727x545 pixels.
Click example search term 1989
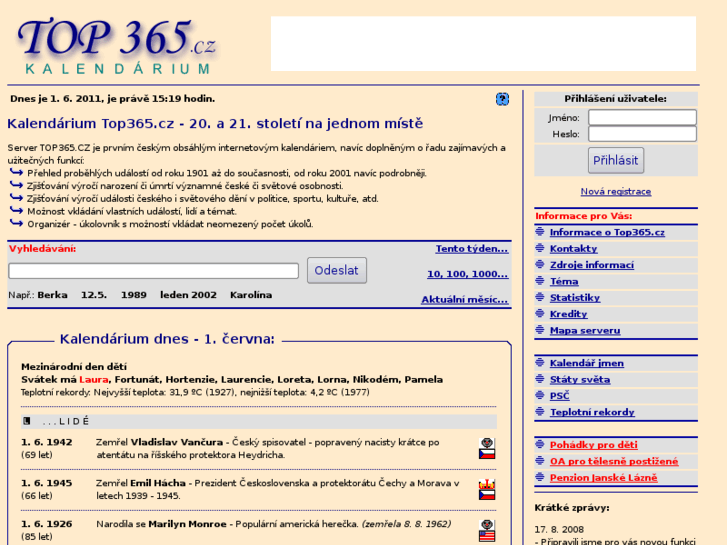coord(134,295)
